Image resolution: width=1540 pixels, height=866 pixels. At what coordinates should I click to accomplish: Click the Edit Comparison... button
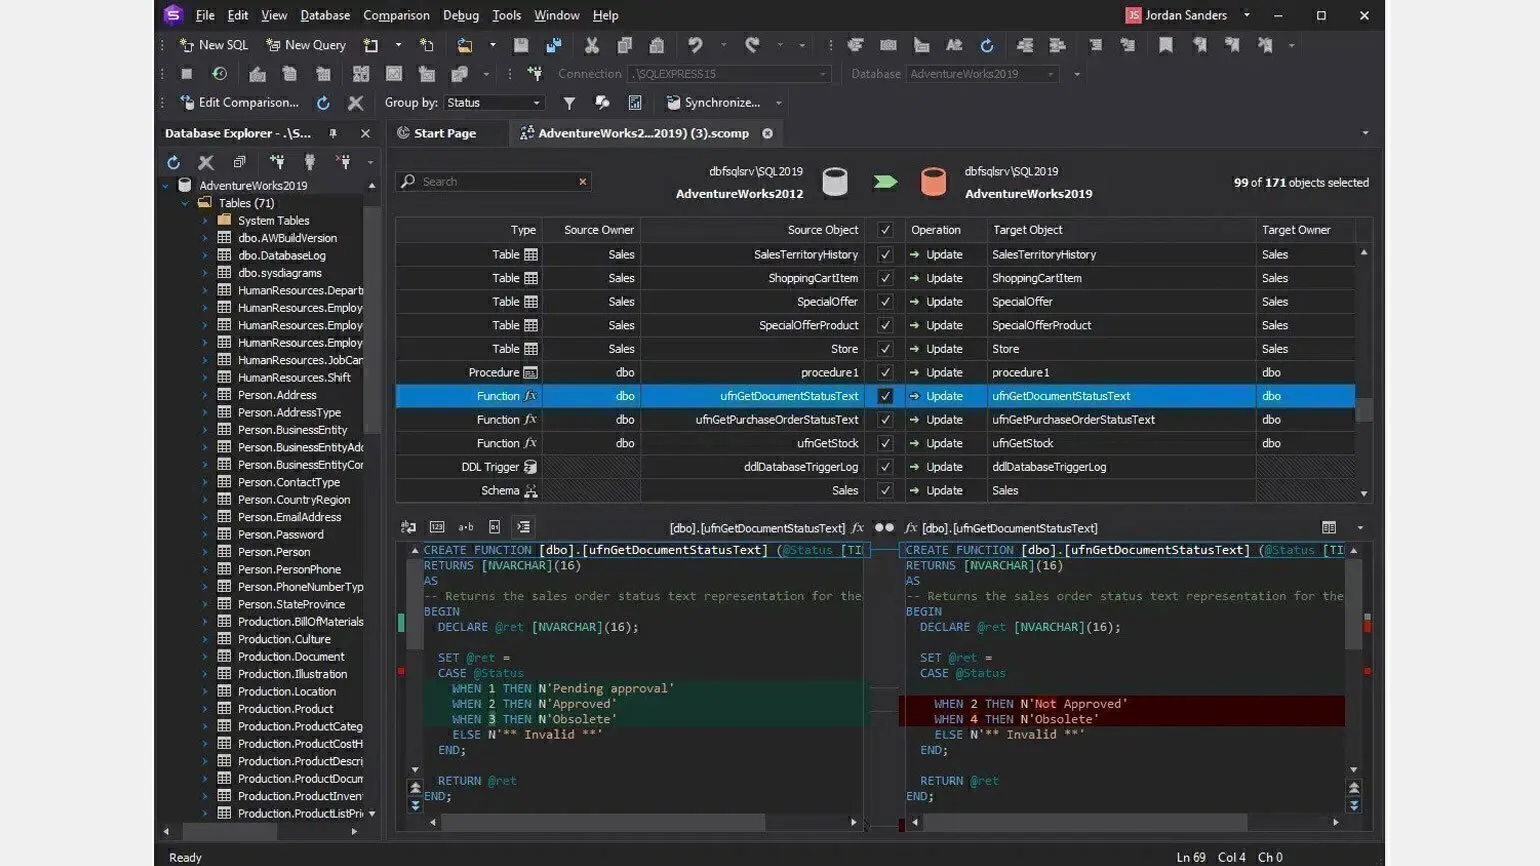tap(239, 103)
